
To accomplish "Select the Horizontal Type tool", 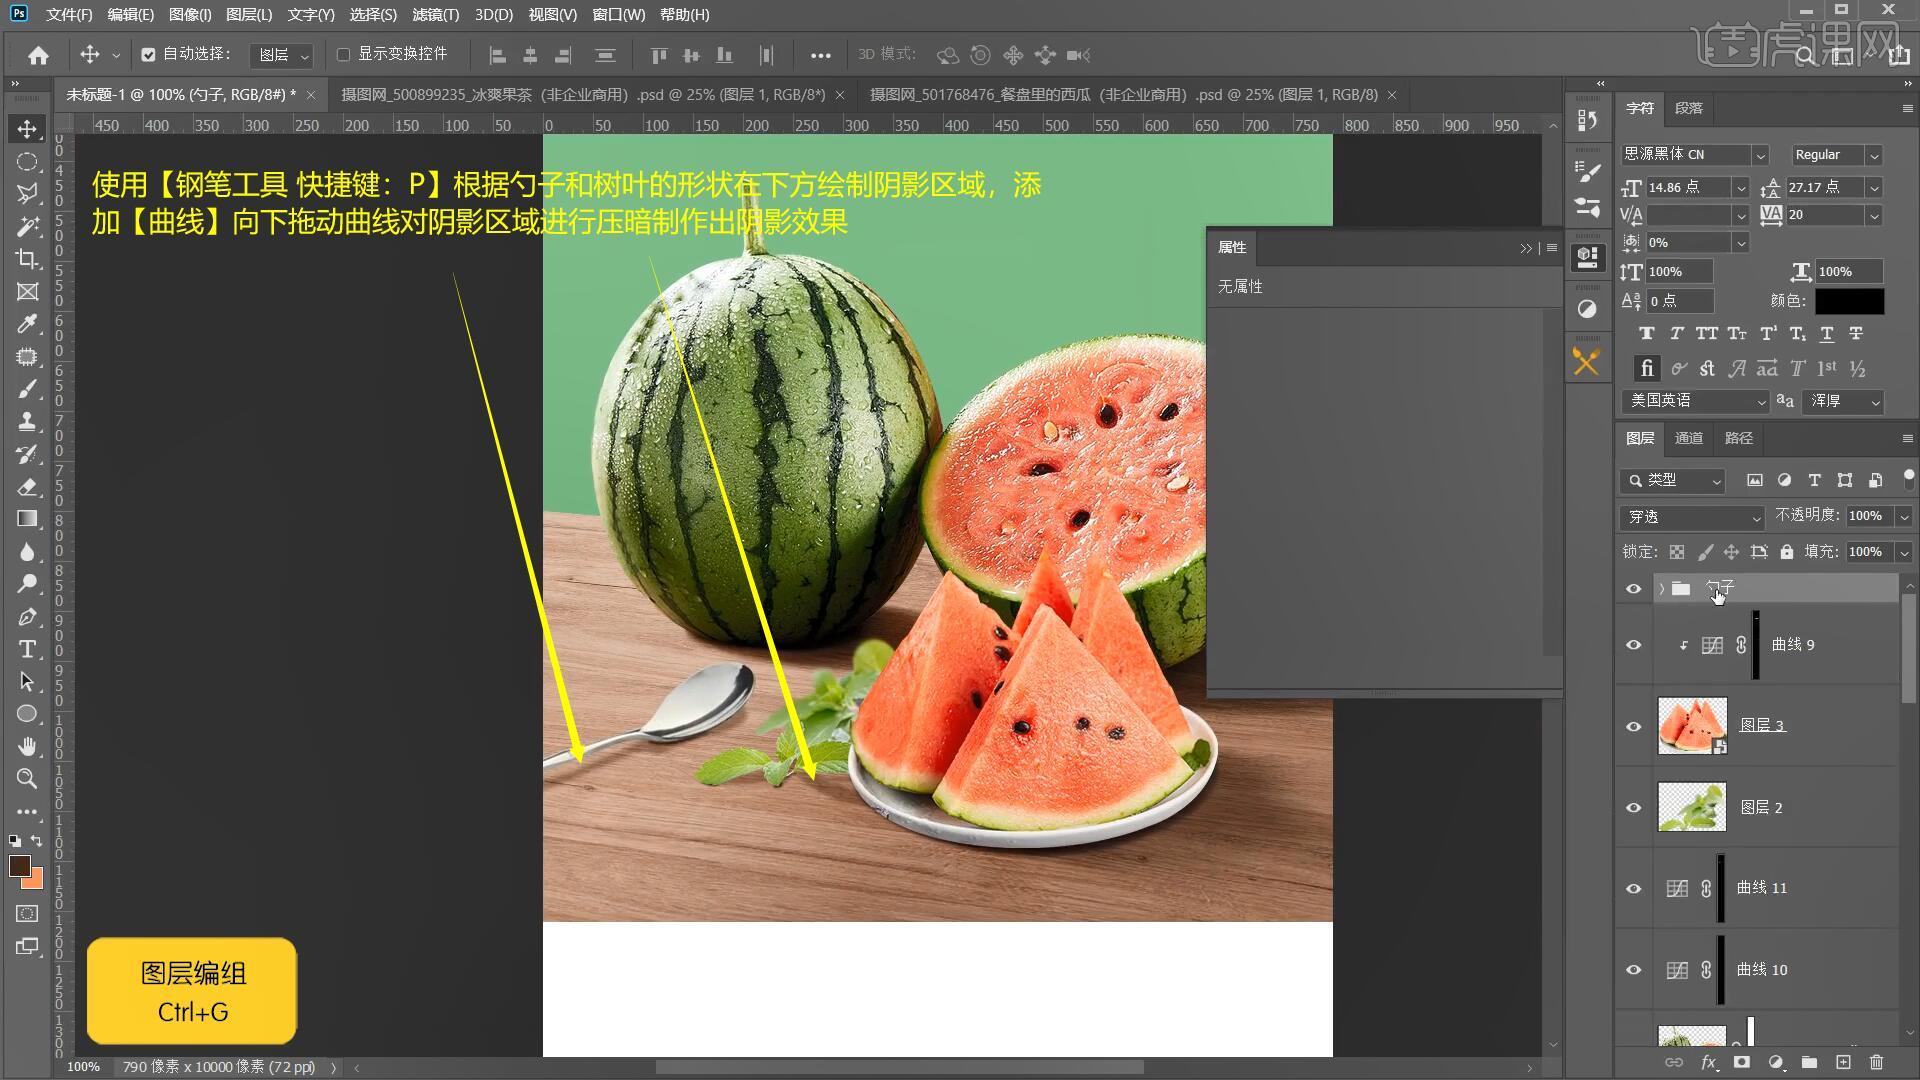I will pos(27,650).
